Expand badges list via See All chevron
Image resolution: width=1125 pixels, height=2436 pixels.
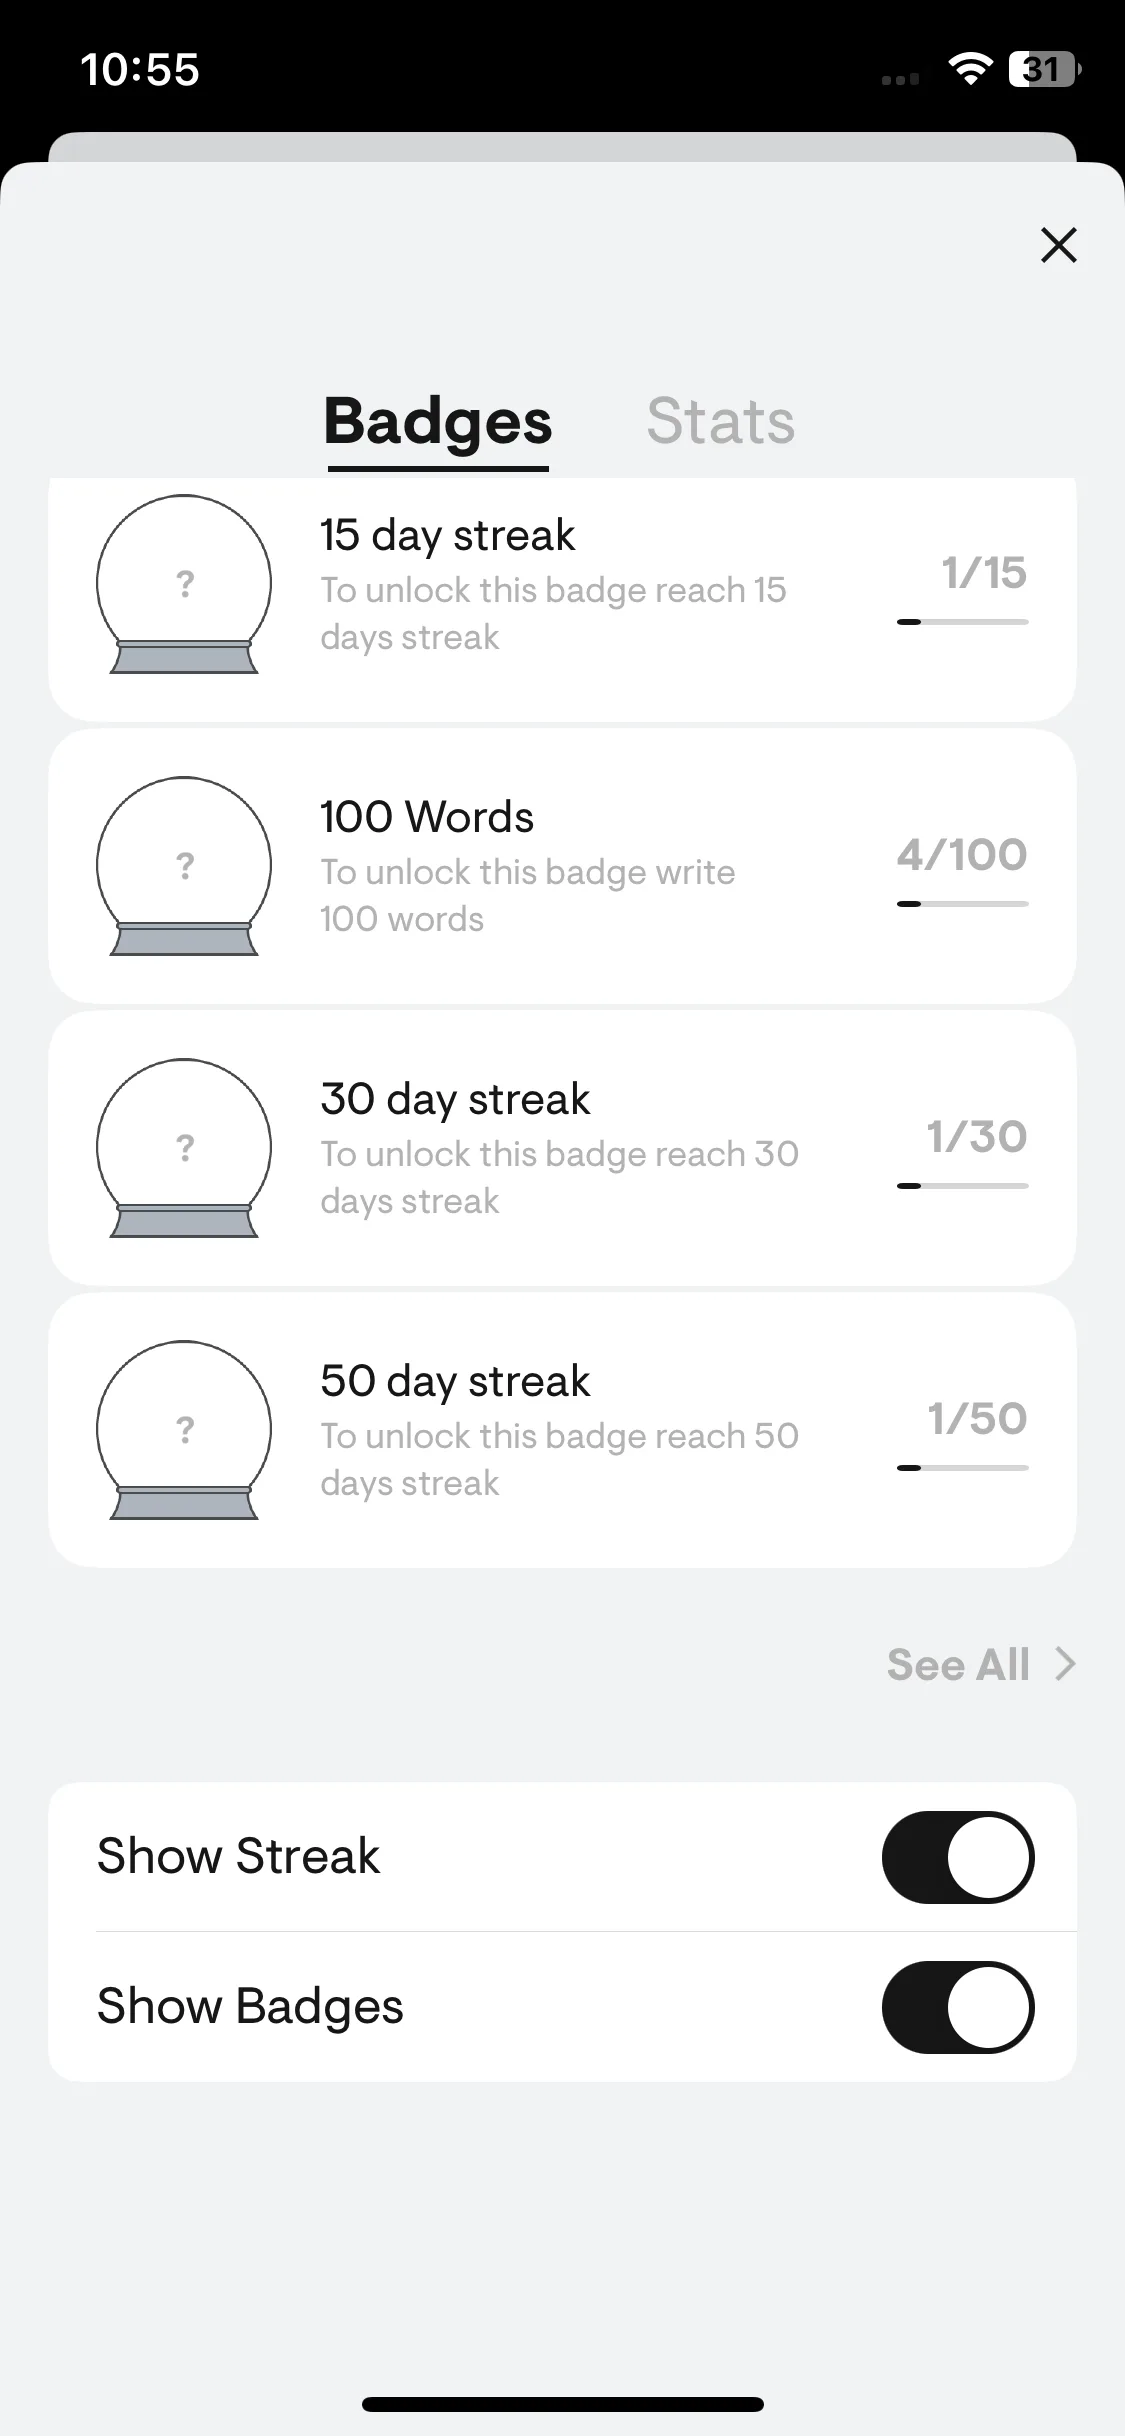1066,1664
